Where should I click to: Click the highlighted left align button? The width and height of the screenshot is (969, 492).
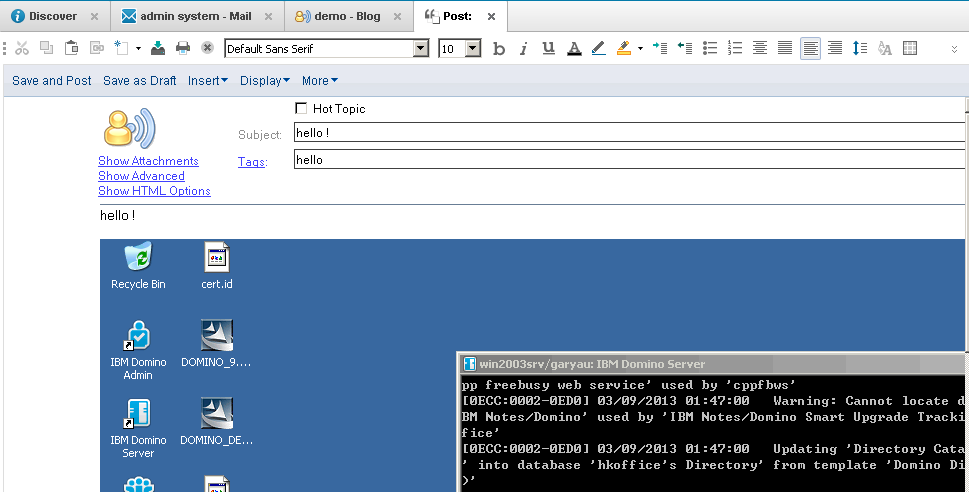tap(810, 48)
